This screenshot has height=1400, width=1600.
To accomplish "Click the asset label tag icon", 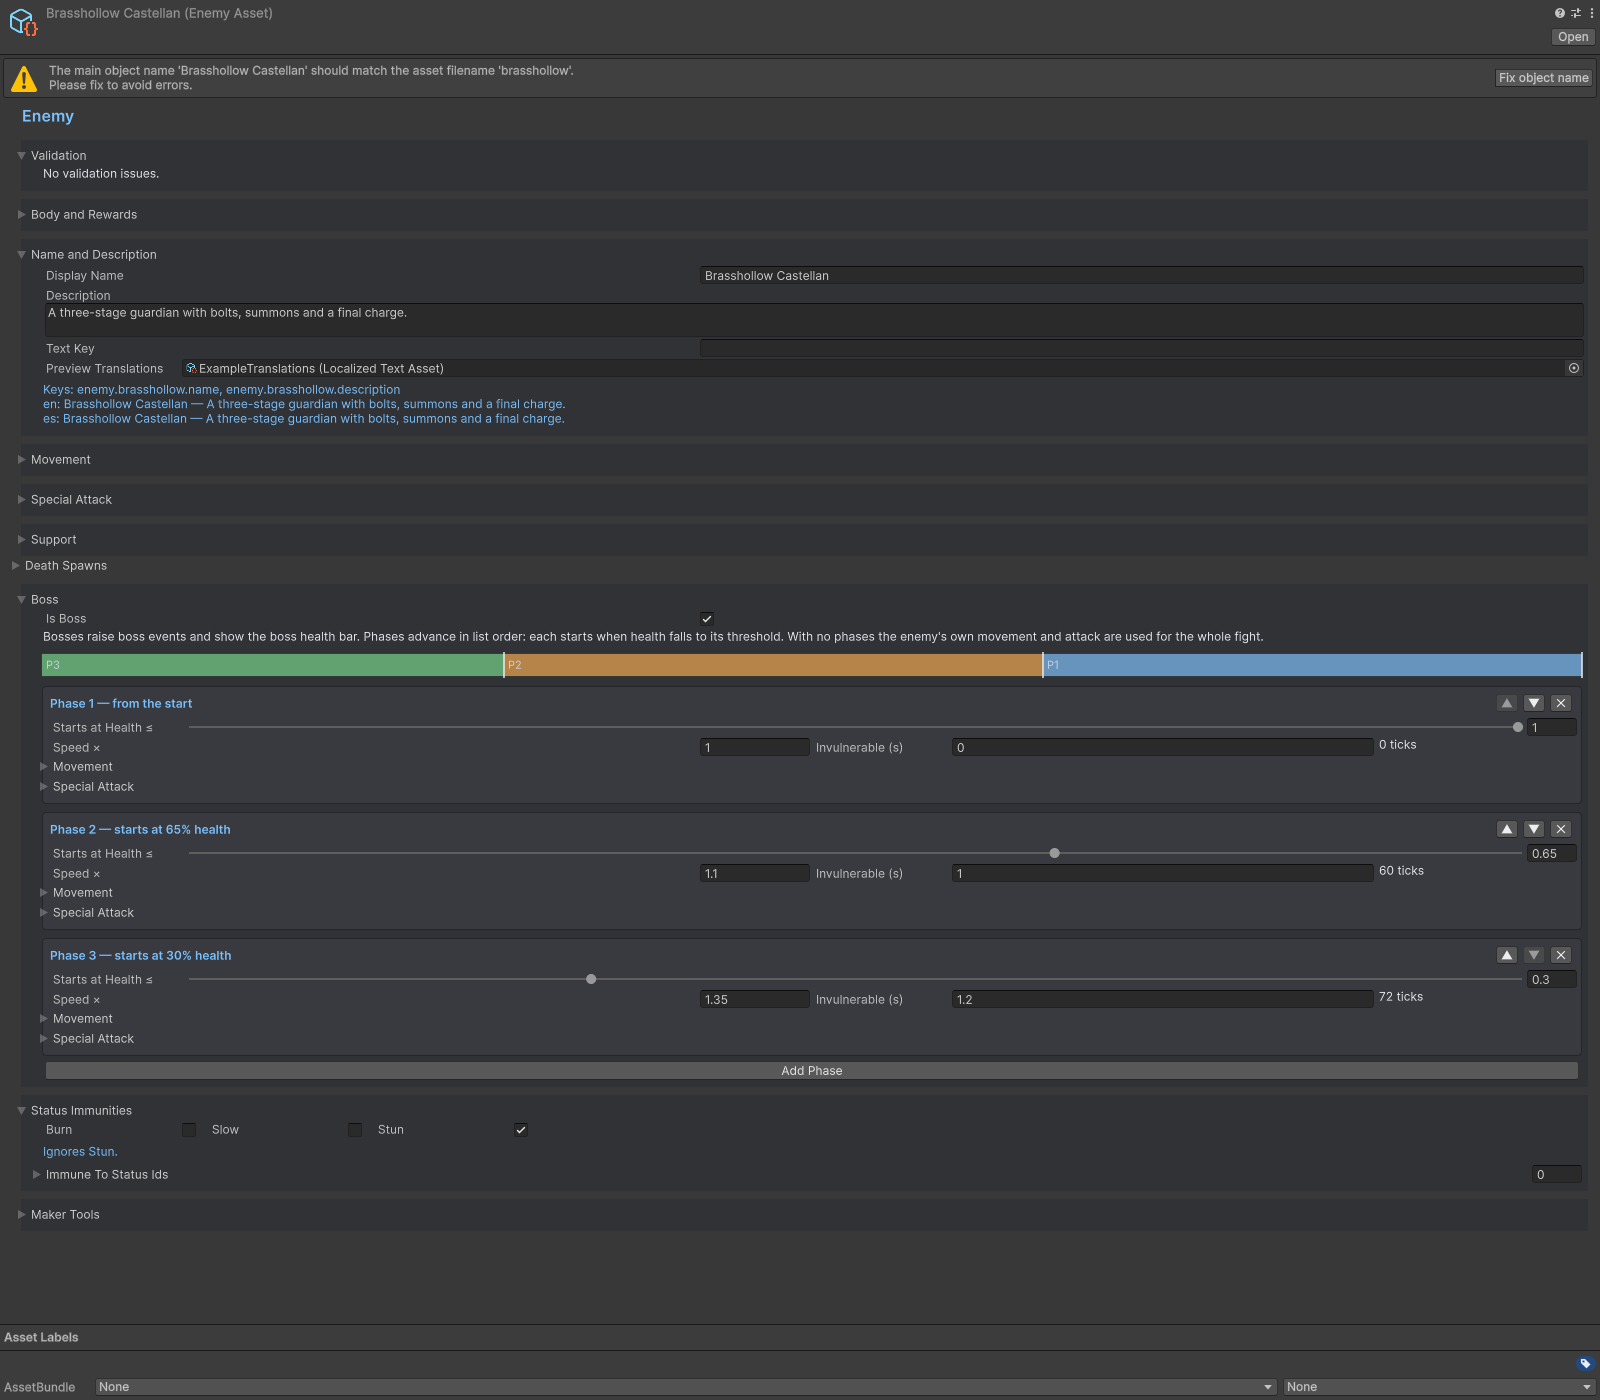I will 1585,1363.
